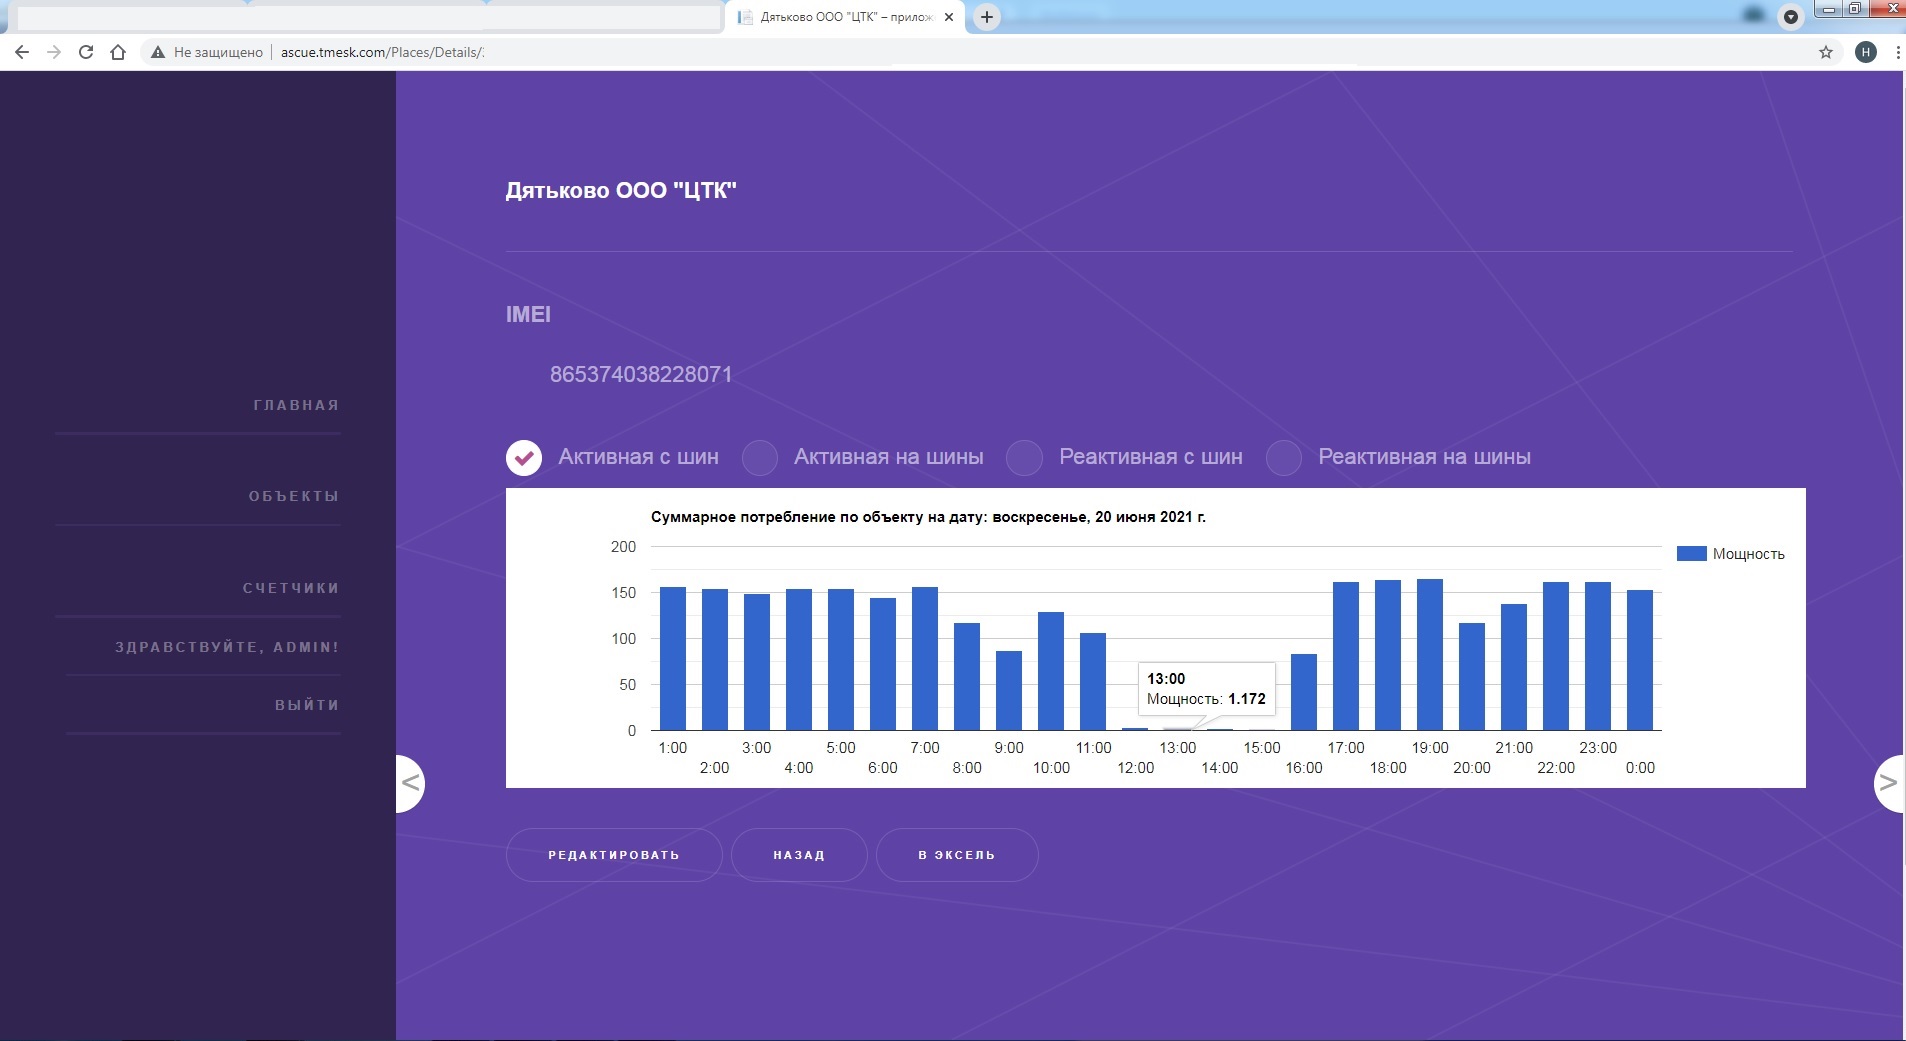1906x1041 pixels.
Task: Click the 20:00 chart bar
Action: [1472, 676]
